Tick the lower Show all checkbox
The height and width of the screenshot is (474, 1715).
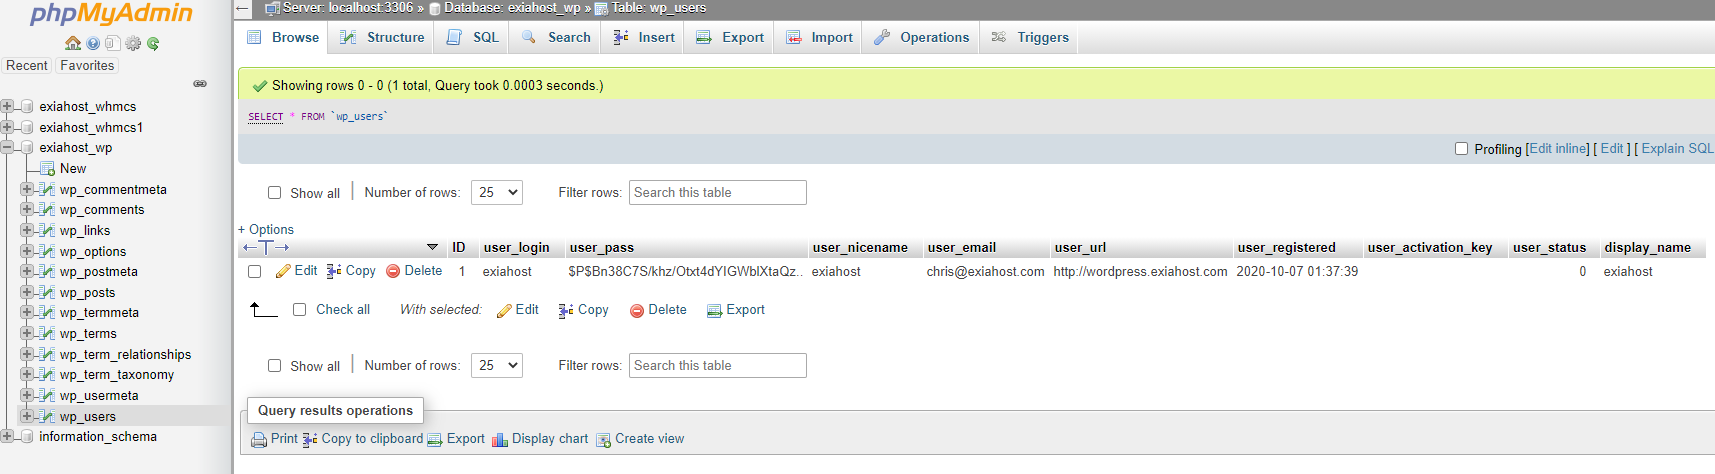pyautogui.click(x=274, y=366)
